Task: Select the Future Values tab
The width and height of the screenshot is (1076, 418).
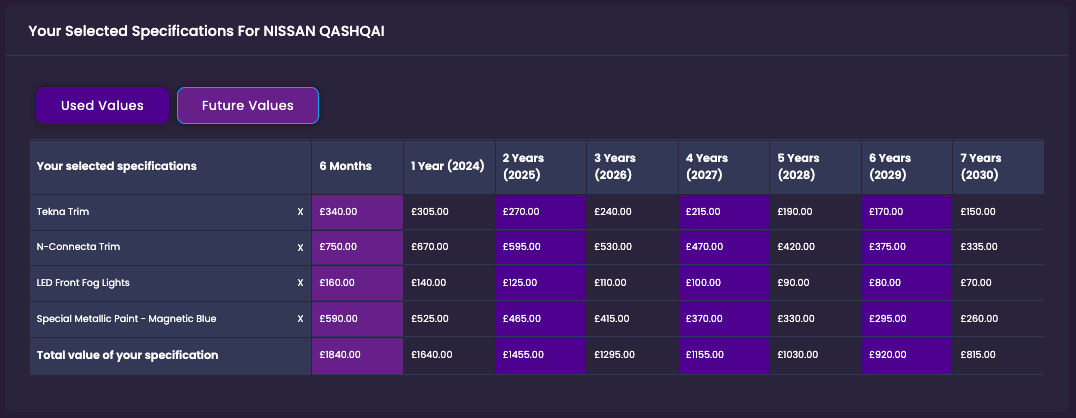Action: (x=248, y=105)
